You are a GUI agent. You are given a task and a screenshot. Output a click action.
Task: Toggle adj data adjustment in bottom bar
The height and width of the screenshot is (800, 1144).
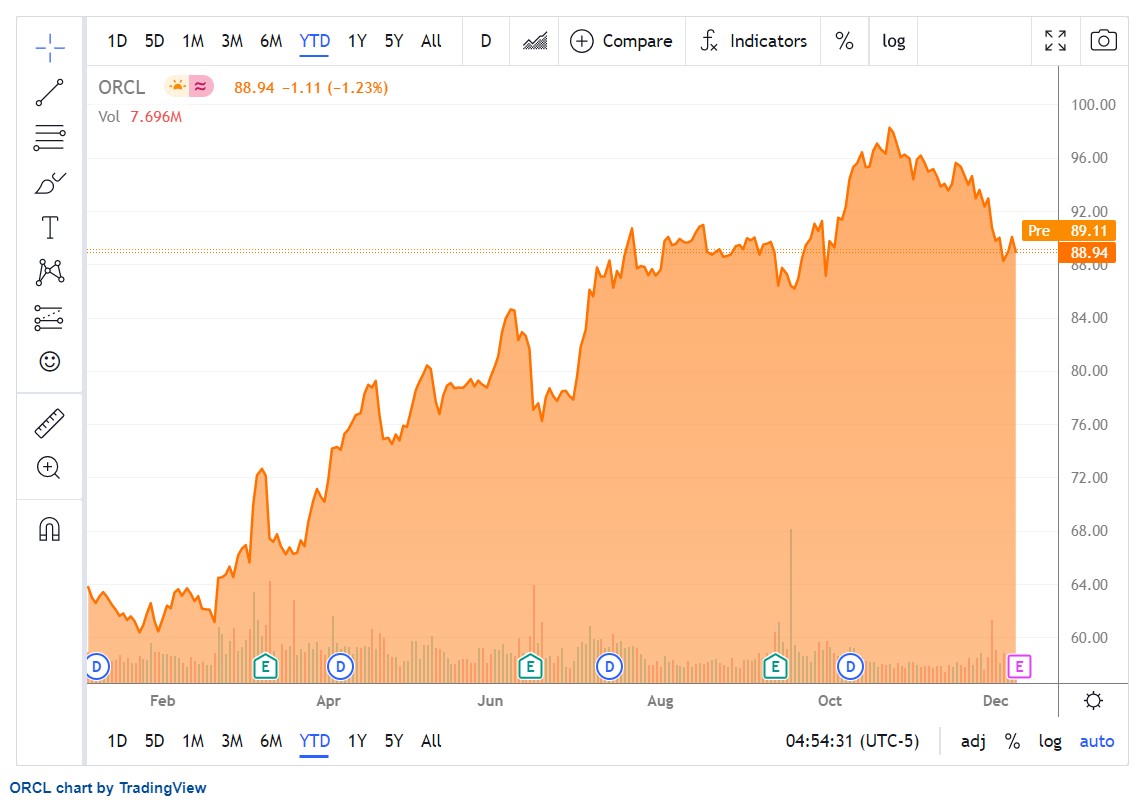(973, 742)
